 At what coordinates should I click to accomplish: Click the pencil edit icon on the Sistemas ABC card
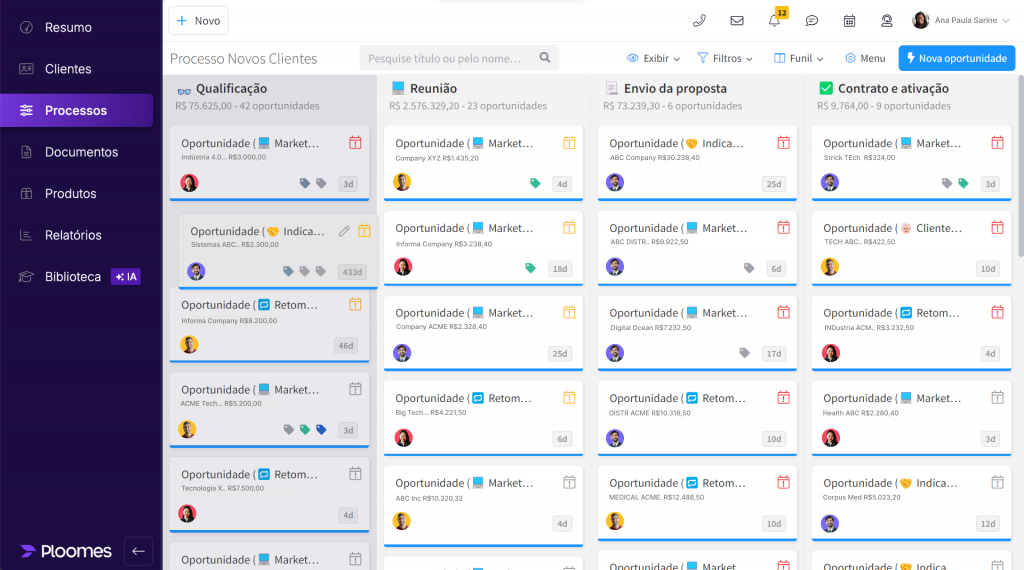(x=344, y=231)
